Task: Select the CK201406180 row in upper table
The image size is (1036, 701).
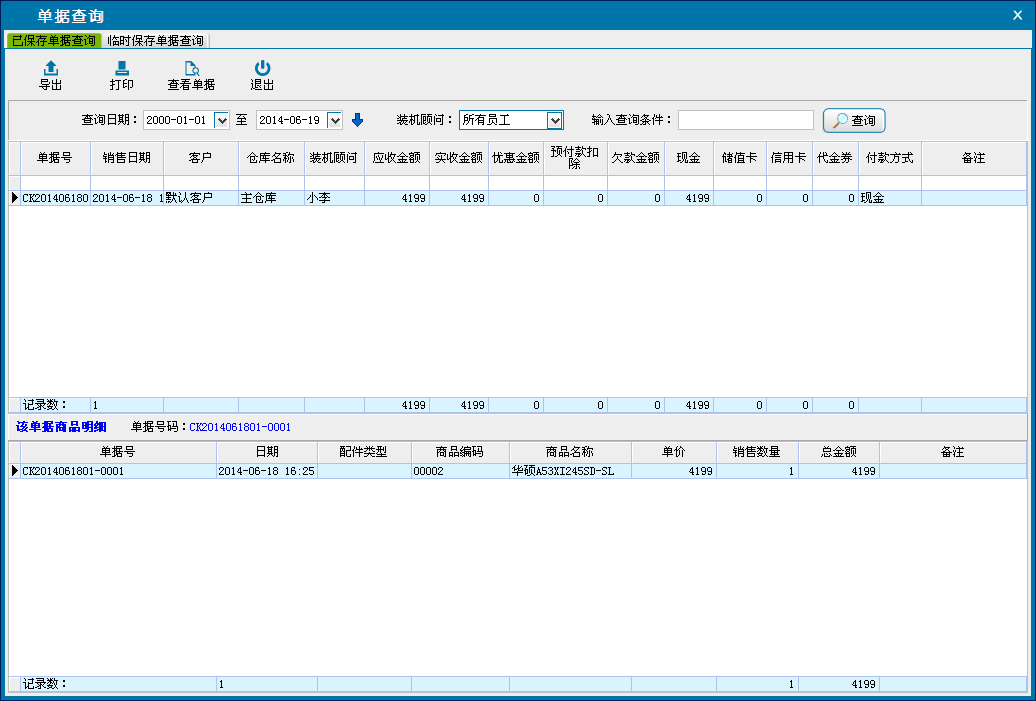Action: coord(55,198)
